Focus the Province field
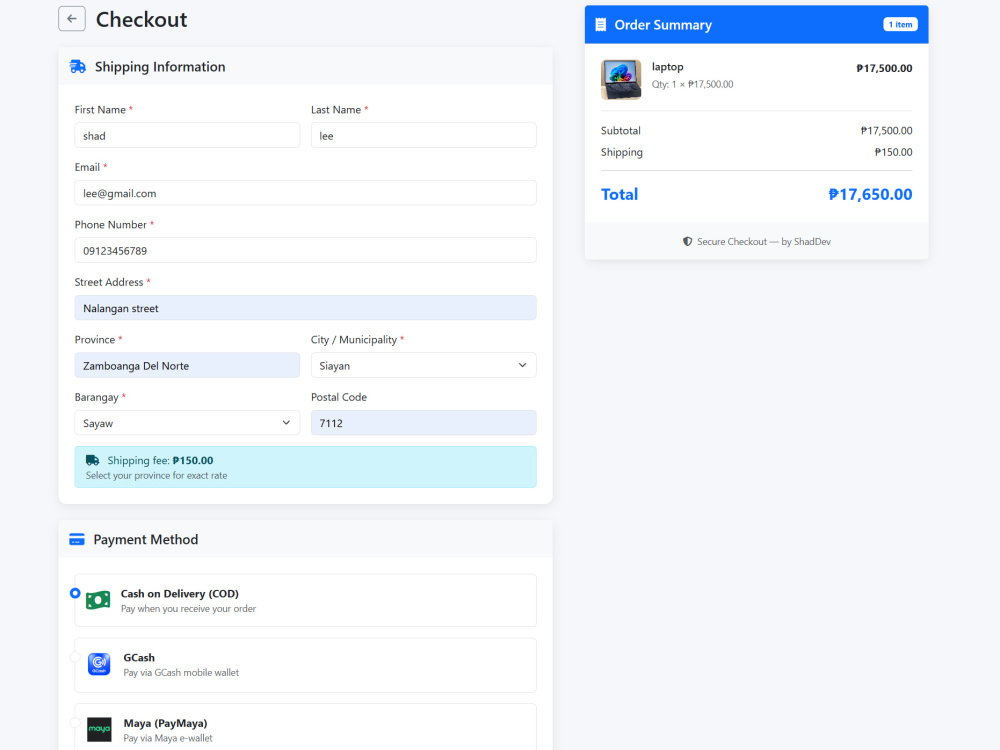The width and height of the screenshot is (1000, 750). click(187, 365)
